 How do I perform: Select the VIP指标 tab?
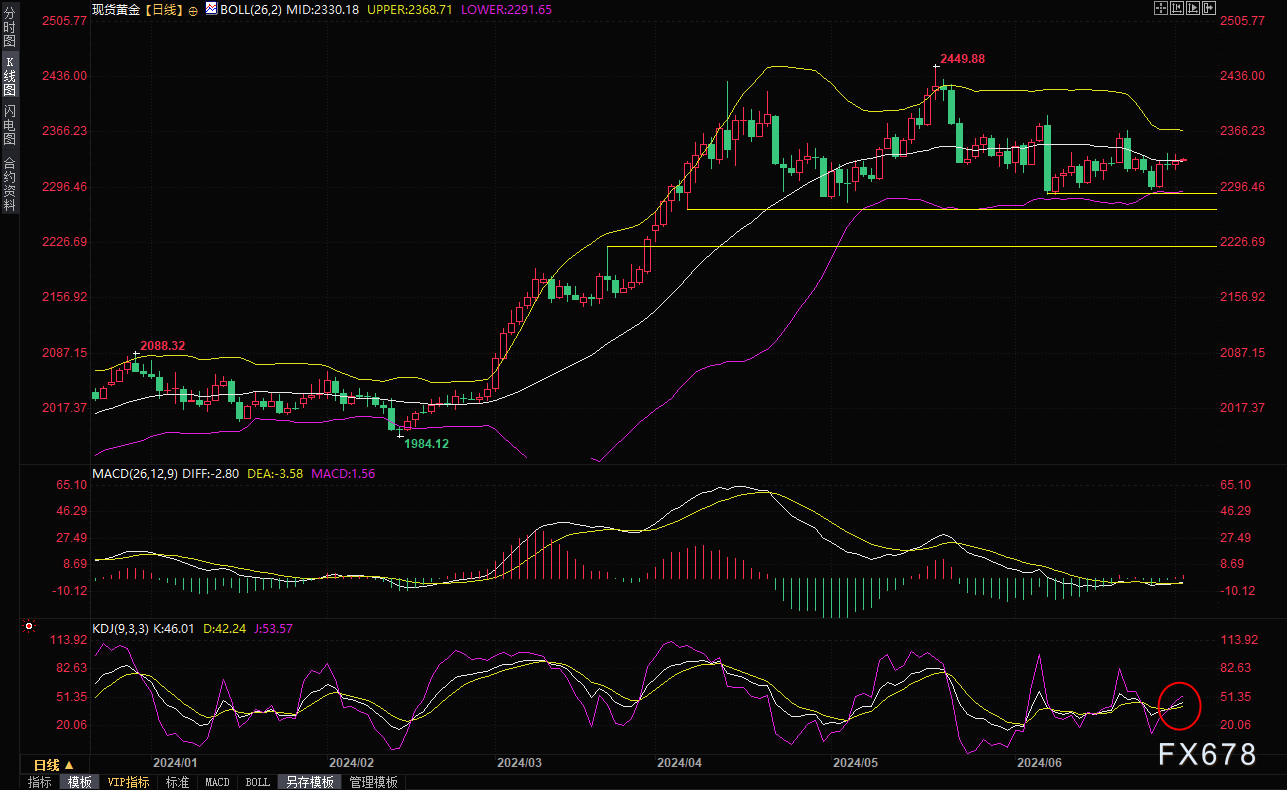pos(128,782)
